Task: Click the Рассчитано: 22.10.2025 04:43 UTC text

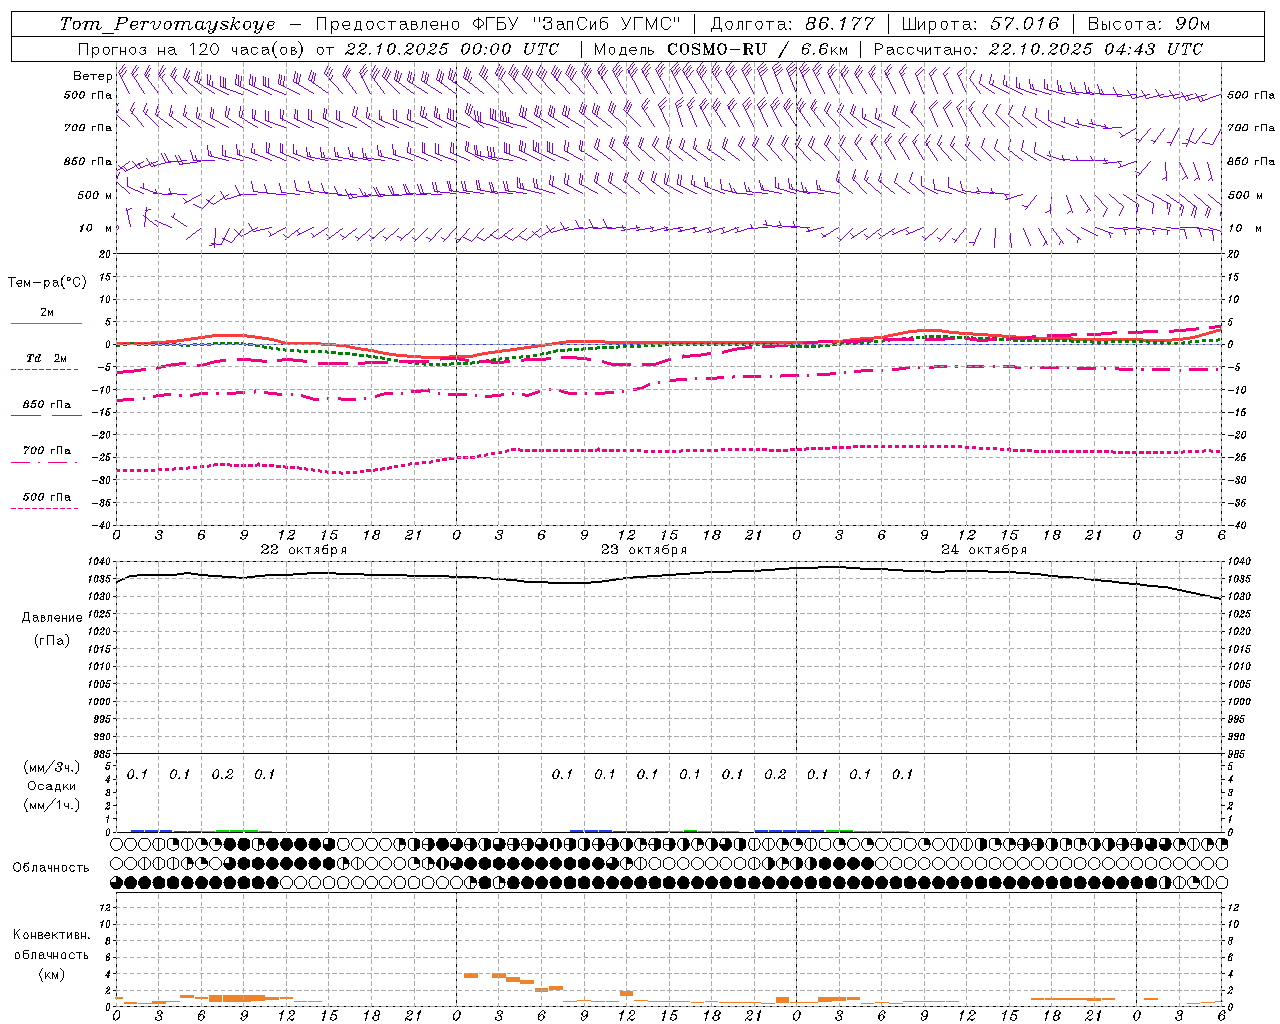Action: pos(1038,49)
